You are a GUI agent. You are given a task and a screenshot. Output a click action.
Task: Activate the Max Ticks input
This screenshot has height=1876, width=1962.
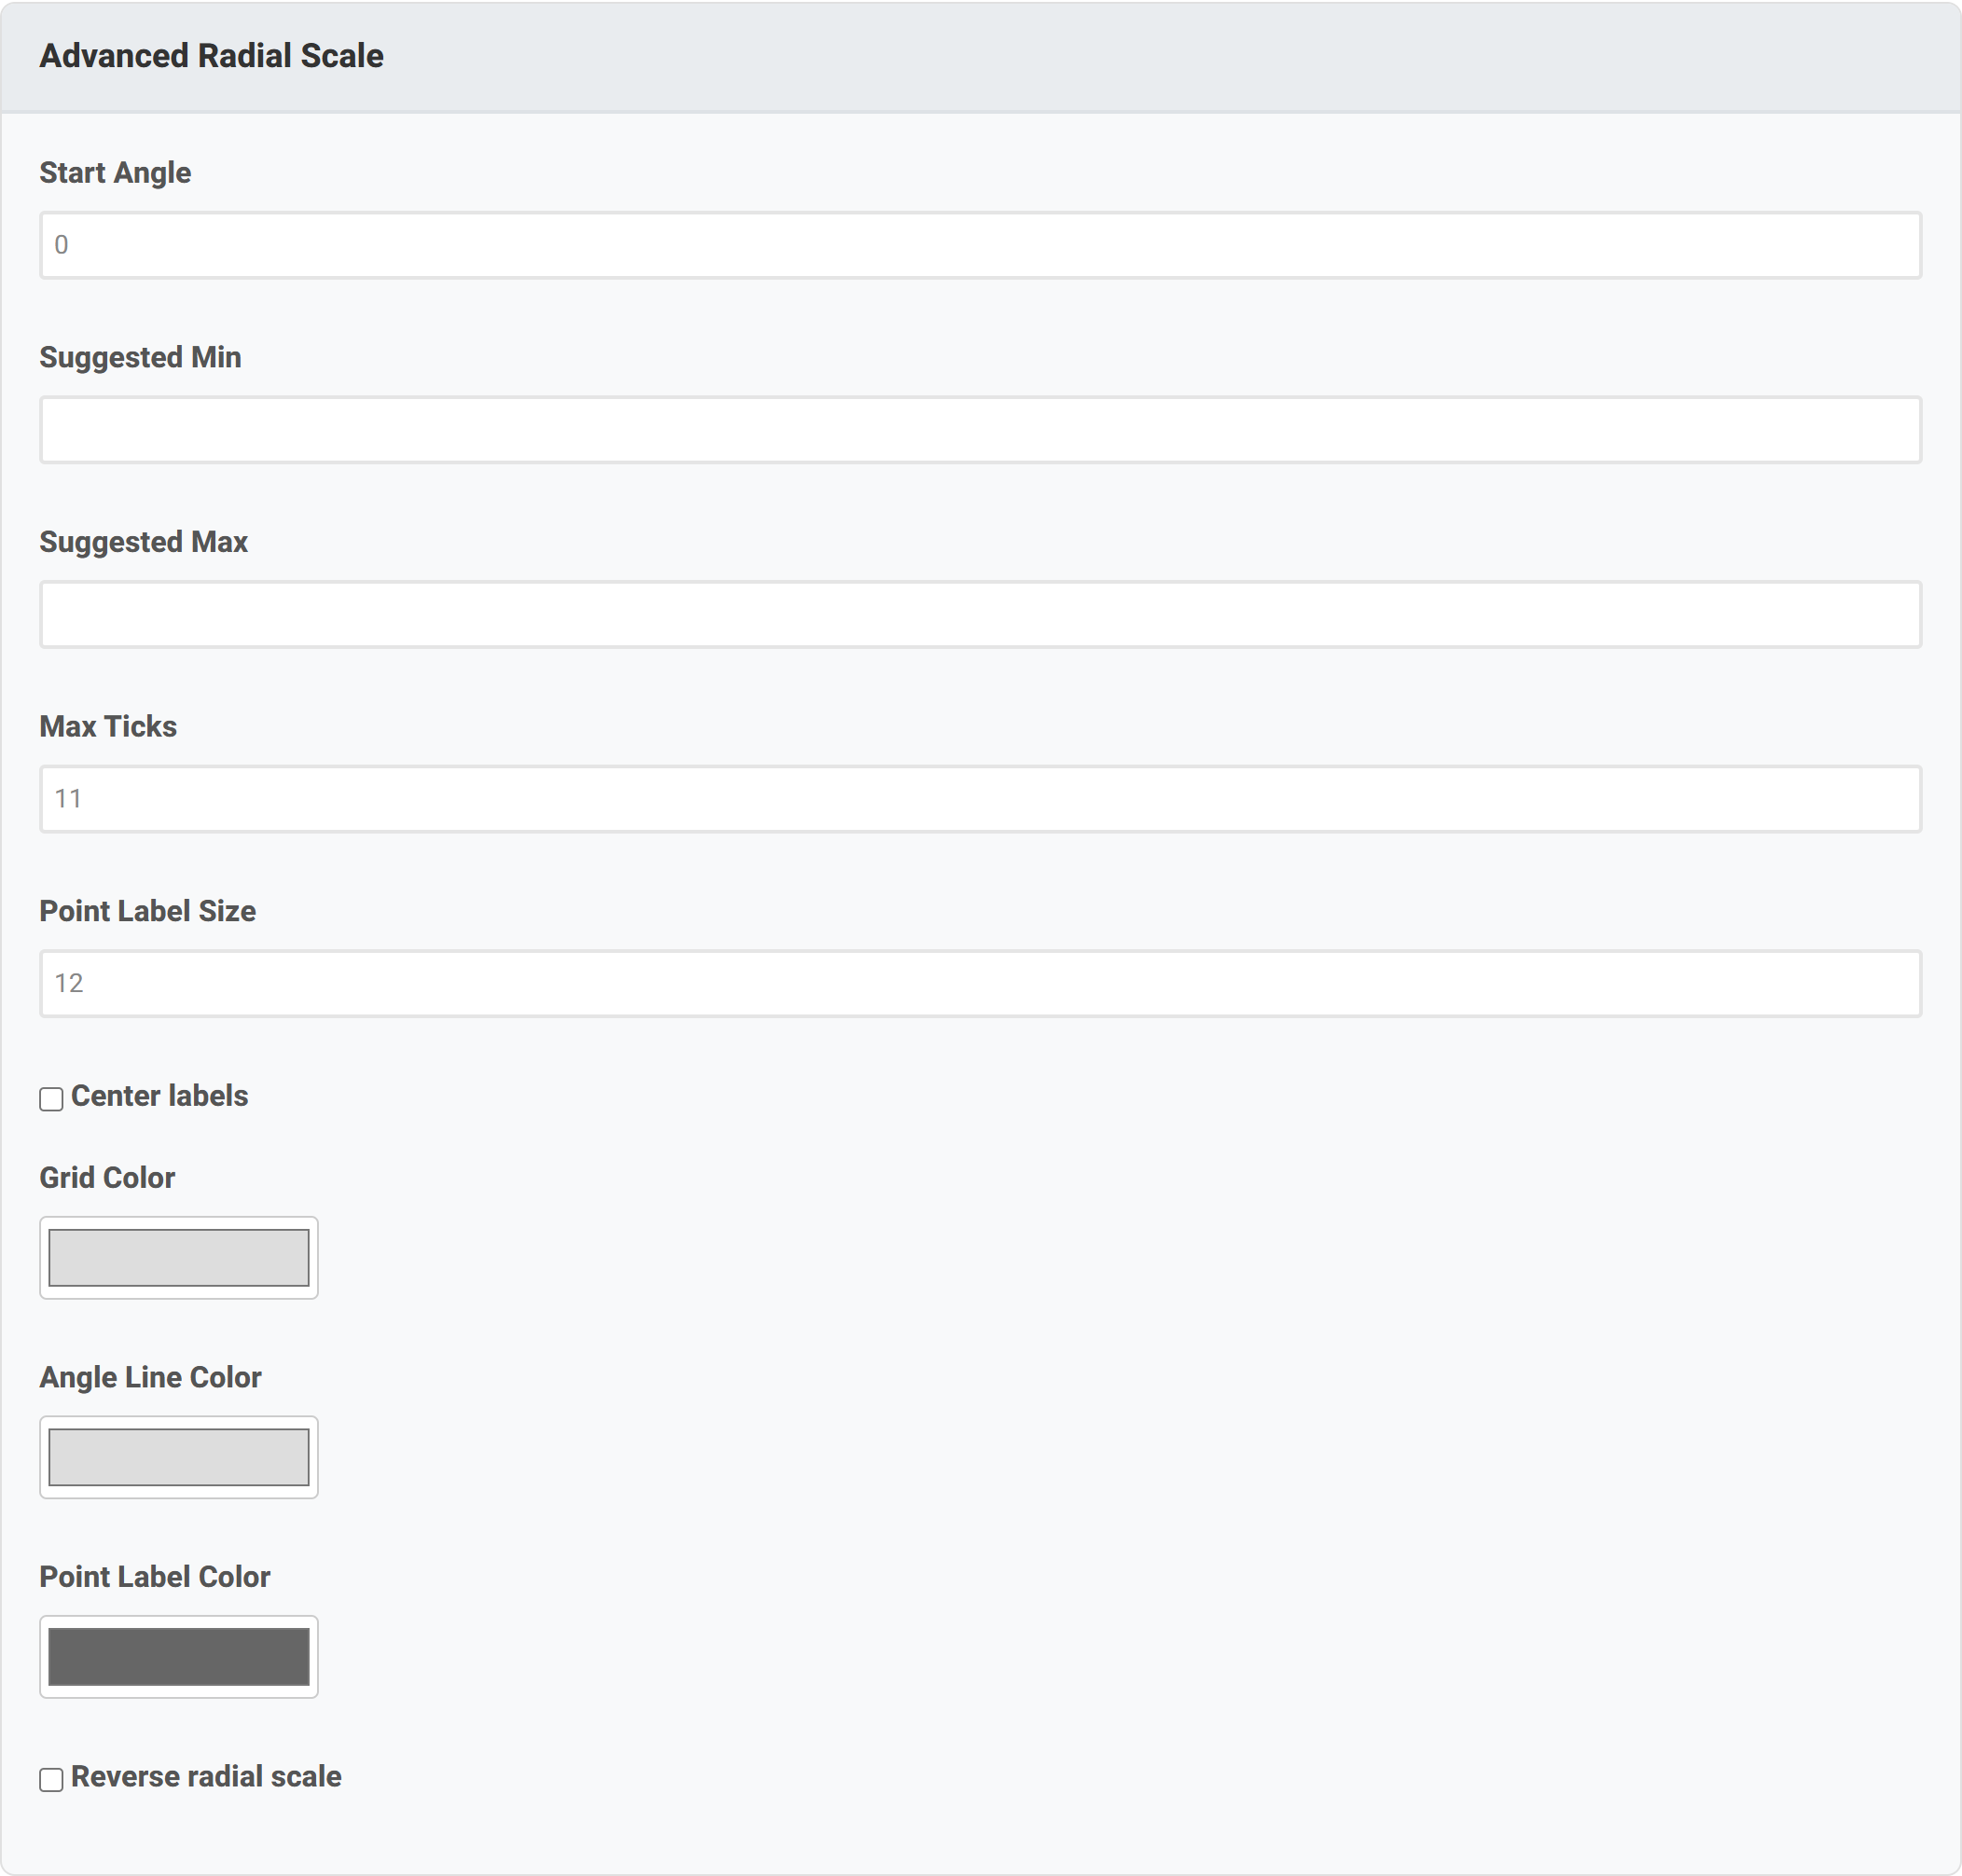click(x=980, y=799)
